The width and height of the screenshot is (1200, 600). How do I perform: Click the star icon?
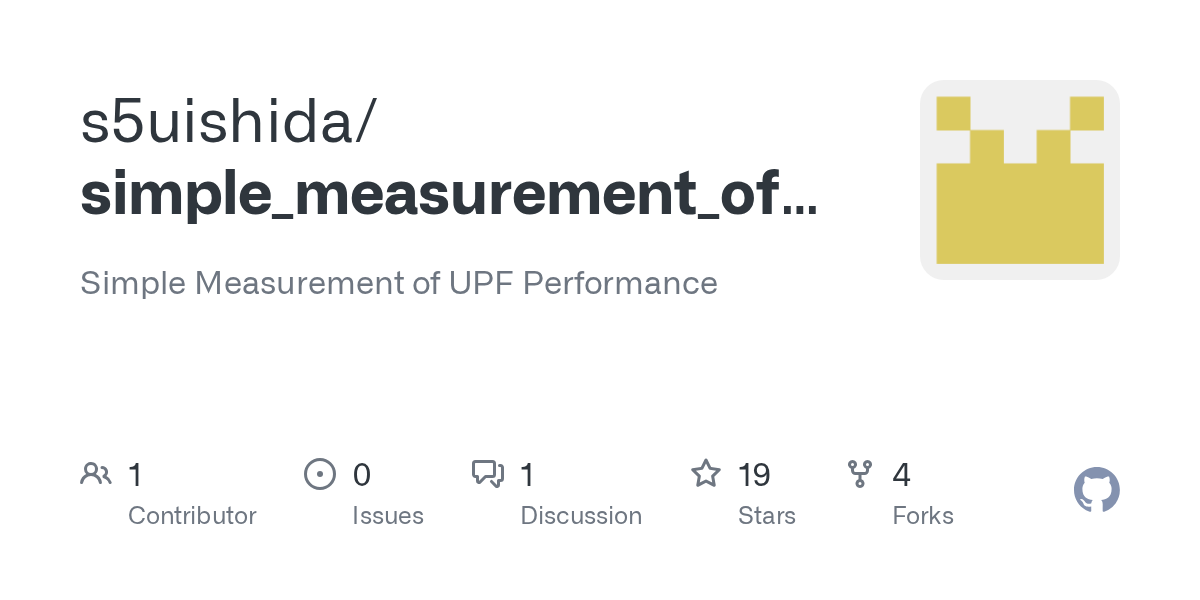tap(706, 474)
